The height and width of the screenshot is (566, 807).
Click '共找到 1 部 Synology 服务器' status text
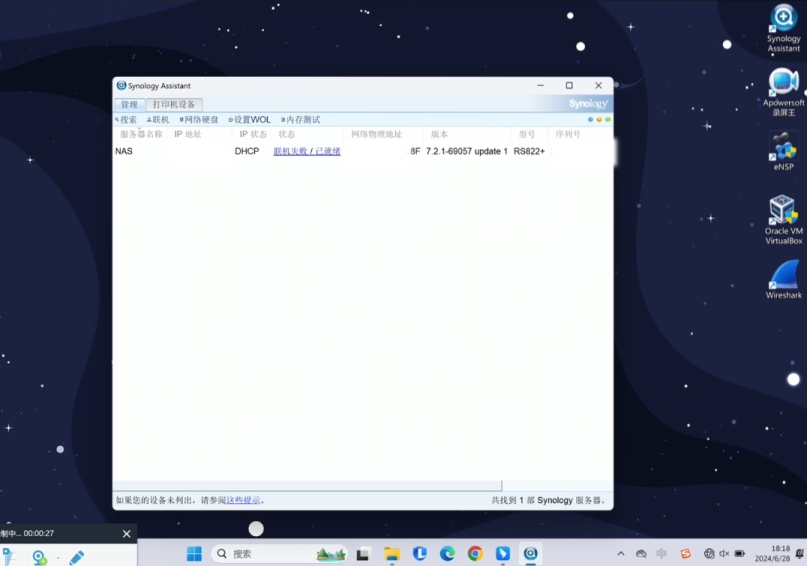(x=548, y=500)
